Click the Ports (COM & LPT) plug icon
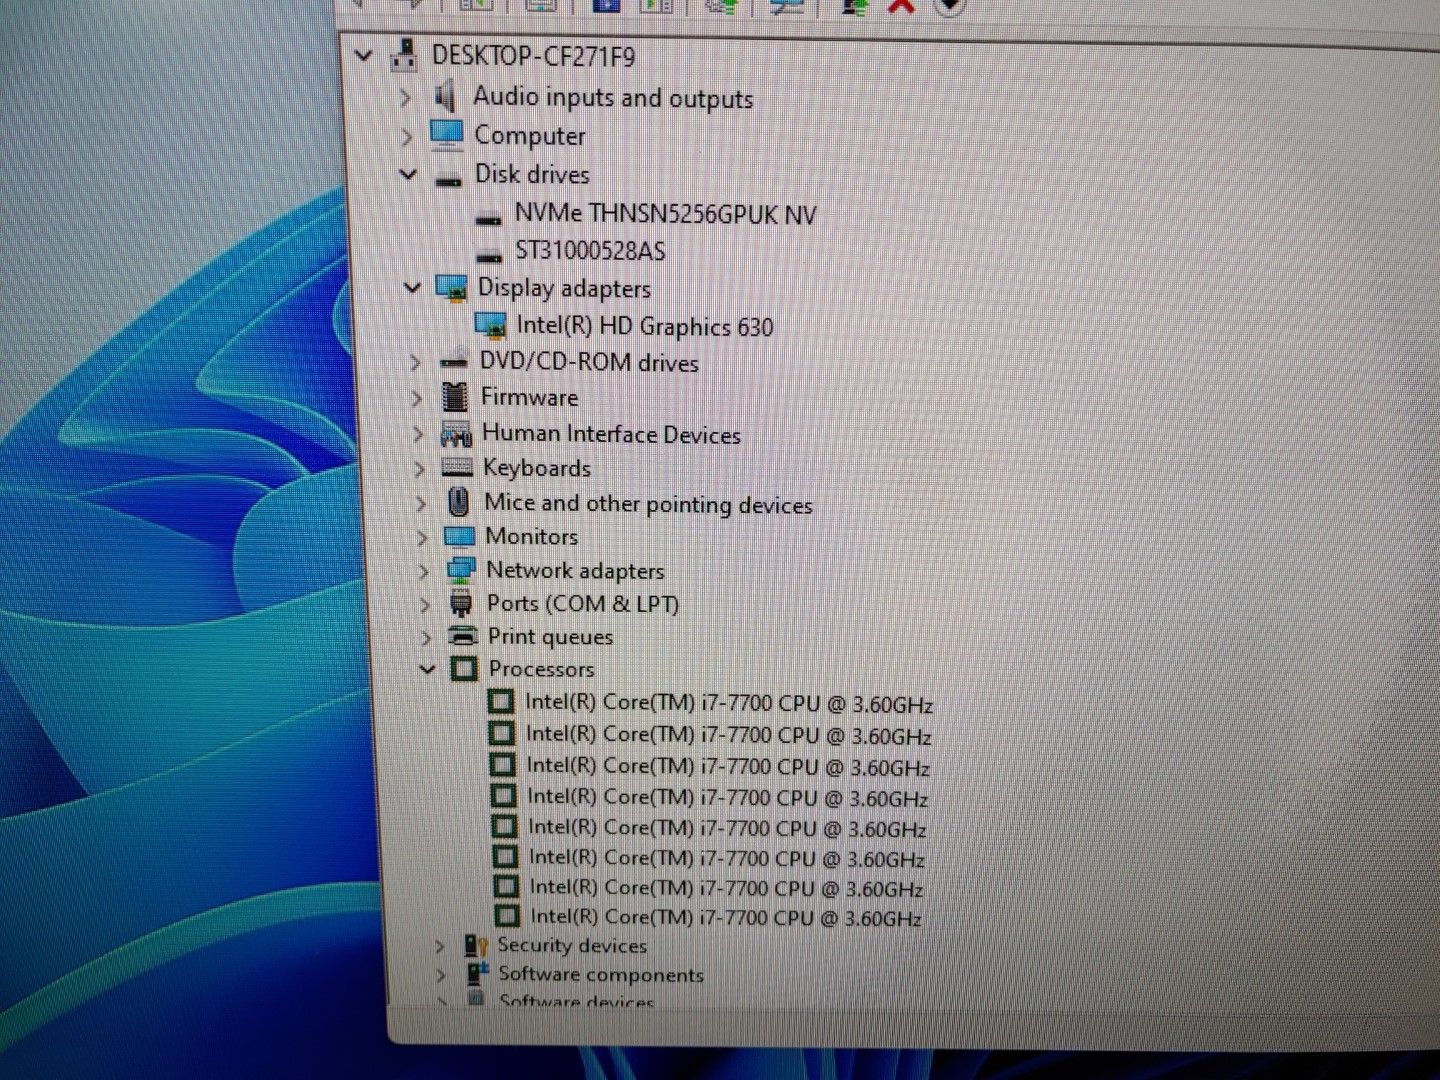The width and height of the screenshot is (1440, 1080). tap(461, 603)
